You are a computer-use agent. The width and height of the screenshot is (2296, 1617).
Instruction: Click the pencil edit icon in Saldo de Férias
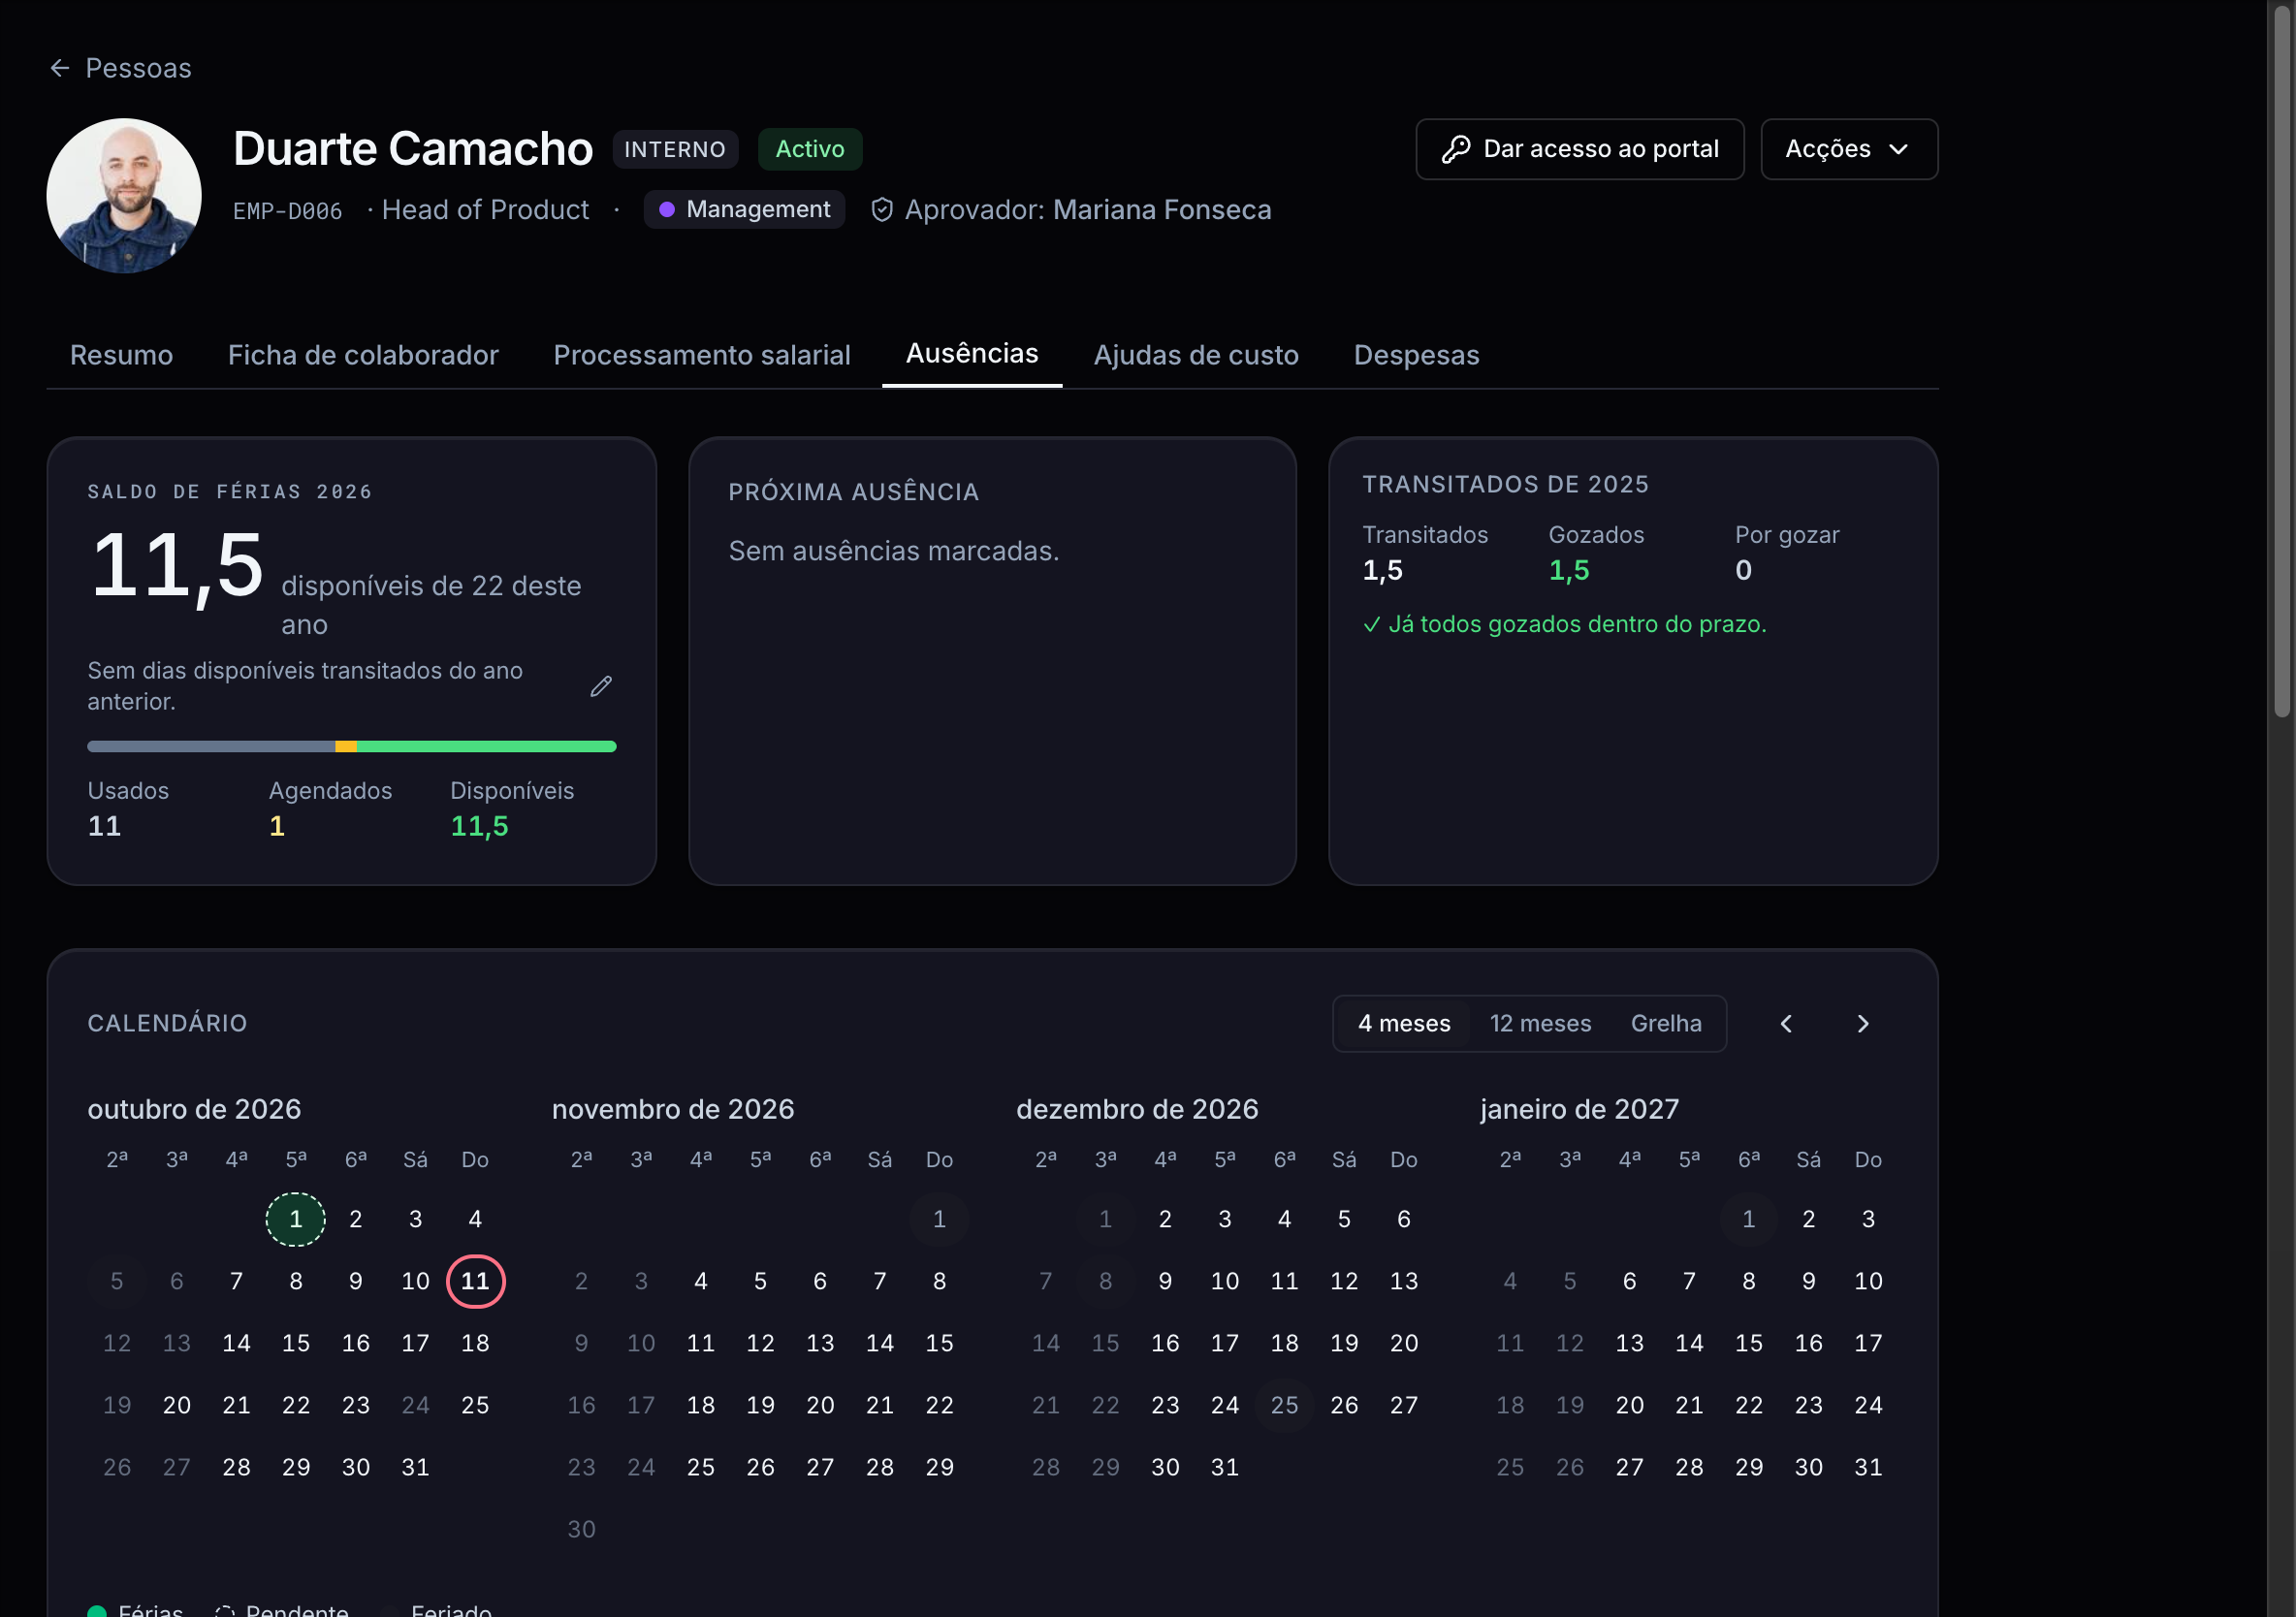tap(601, 686)
